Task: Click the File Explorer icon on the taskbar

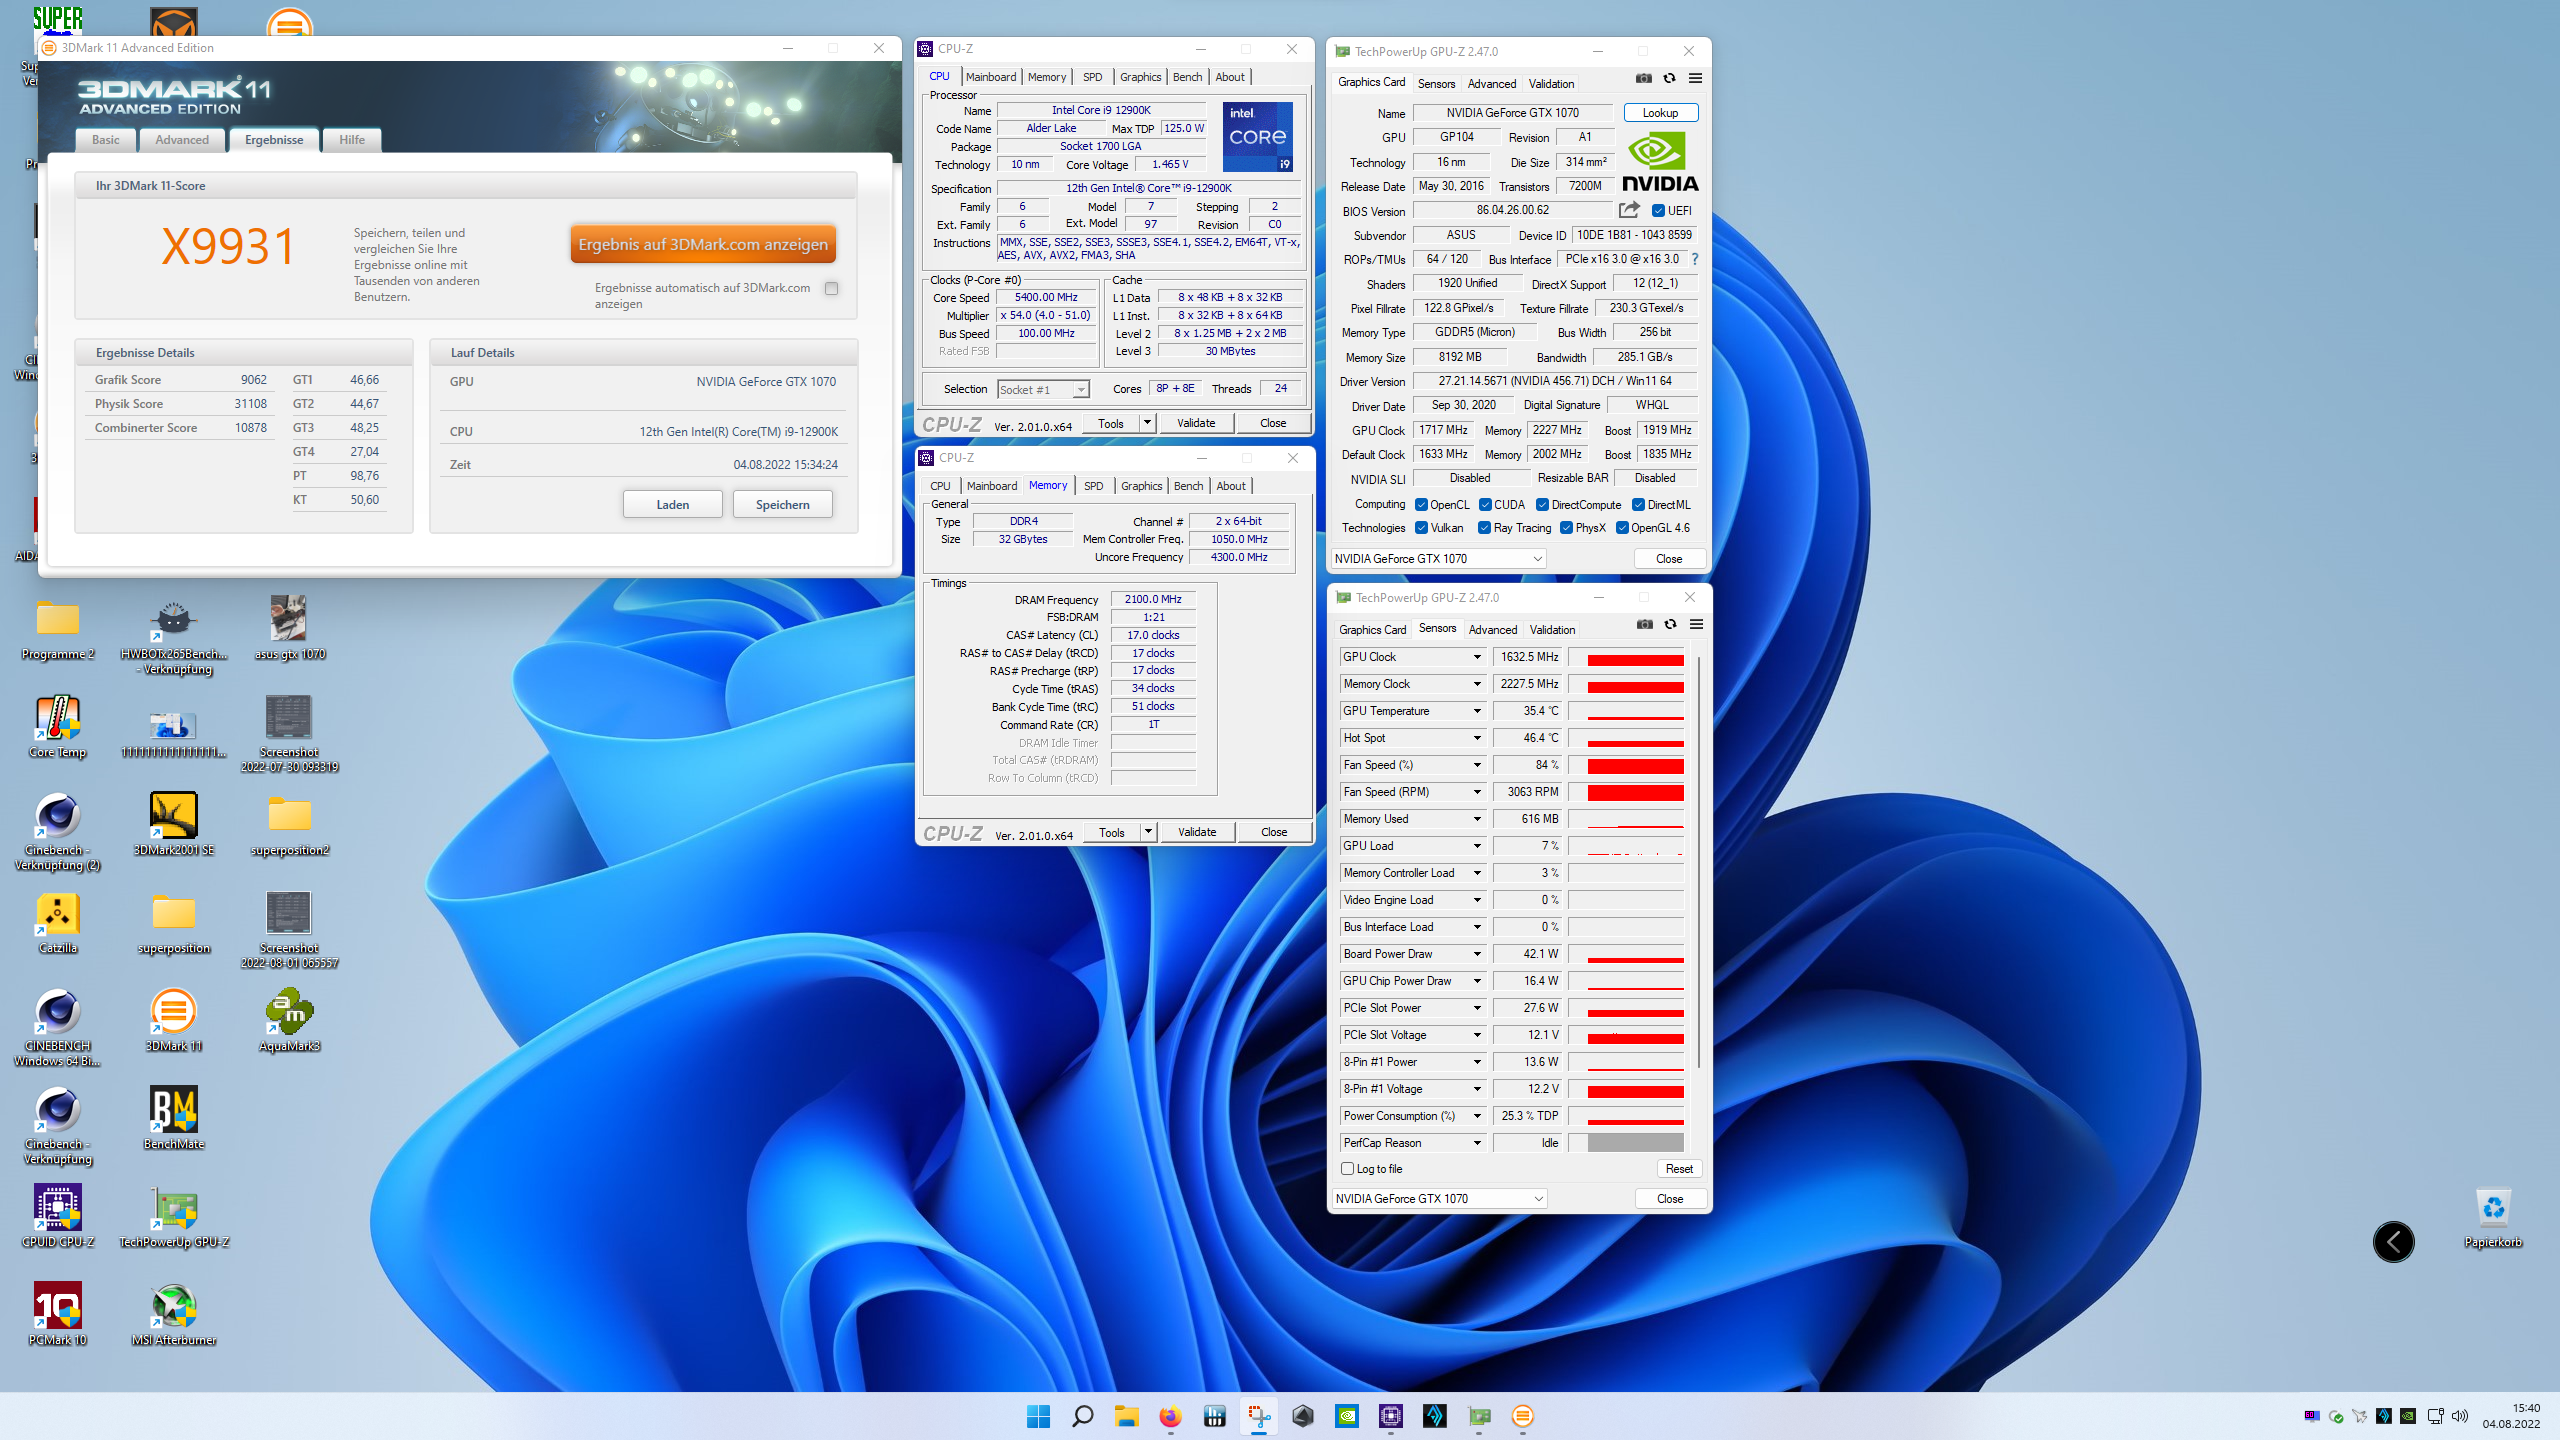Action: (1126, 1416)
